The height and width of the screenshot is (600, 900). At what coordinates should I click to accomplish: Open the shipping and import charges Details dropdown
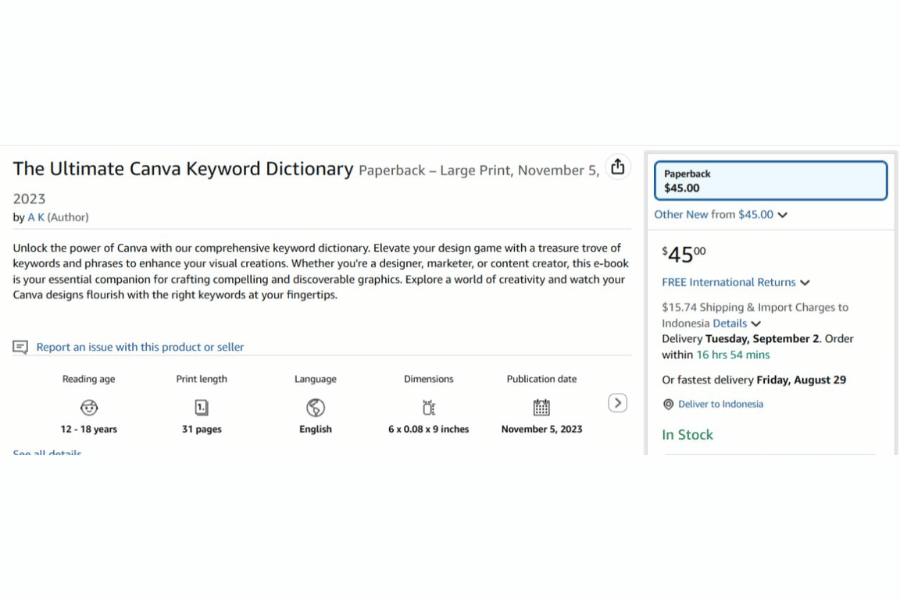click(736, 323)
